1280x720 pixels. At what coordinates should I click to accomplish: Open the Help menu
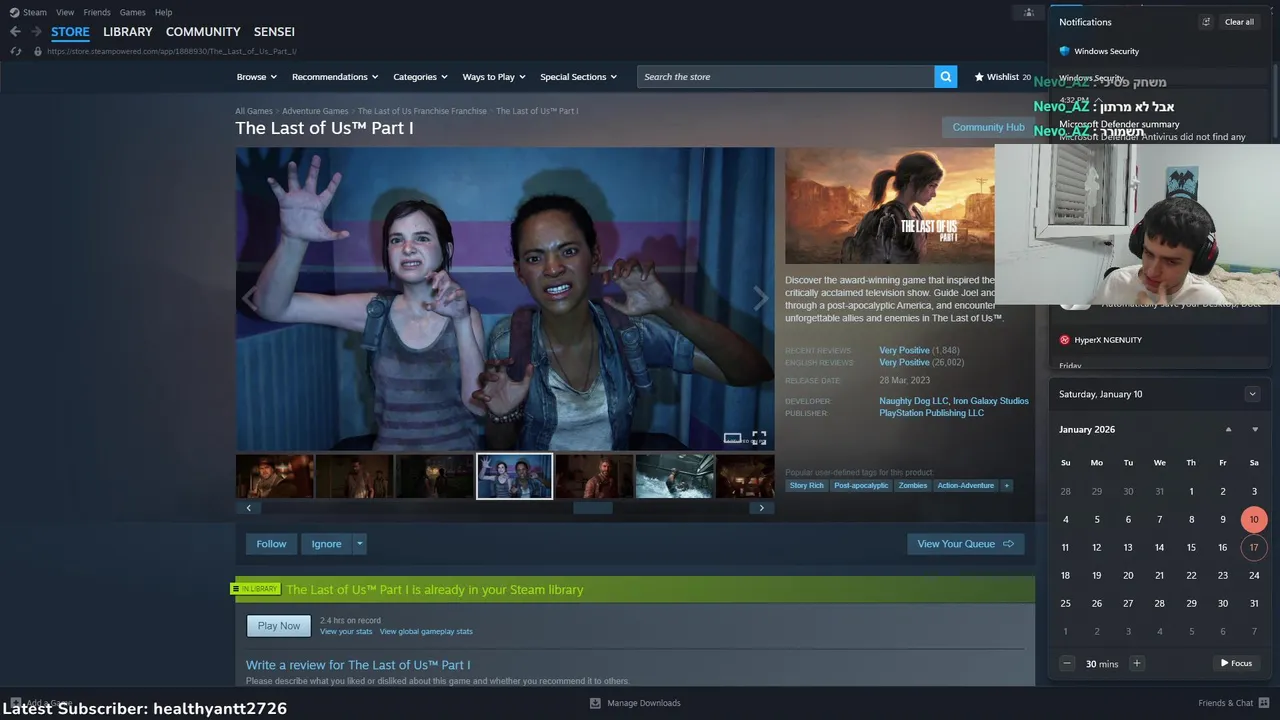point(163,12)
